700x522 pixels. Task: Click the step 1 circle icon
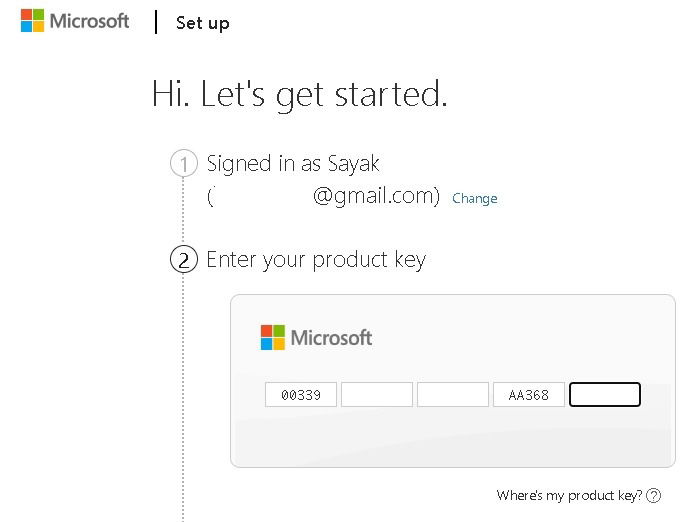pyautogui.click(x=183, y=163)
